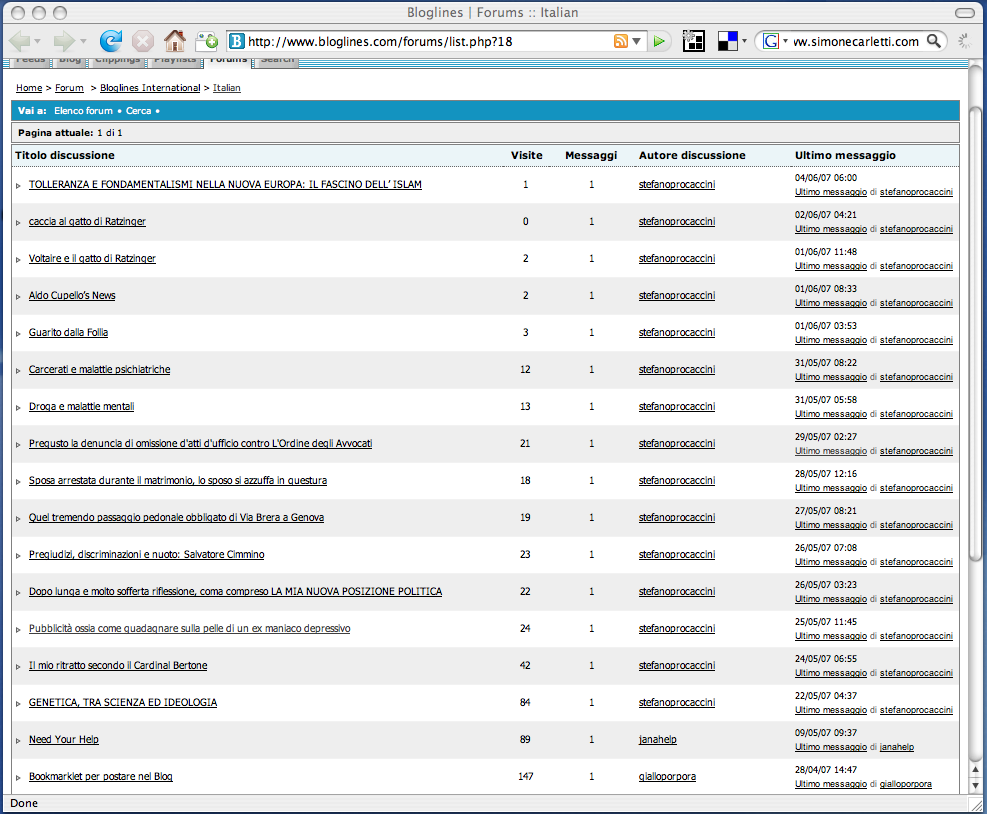The height and width of the screenshot is (814, 987).
Task: Open the Forward button history dropdown
Action: pyautogui.click(x=82, y=42)
